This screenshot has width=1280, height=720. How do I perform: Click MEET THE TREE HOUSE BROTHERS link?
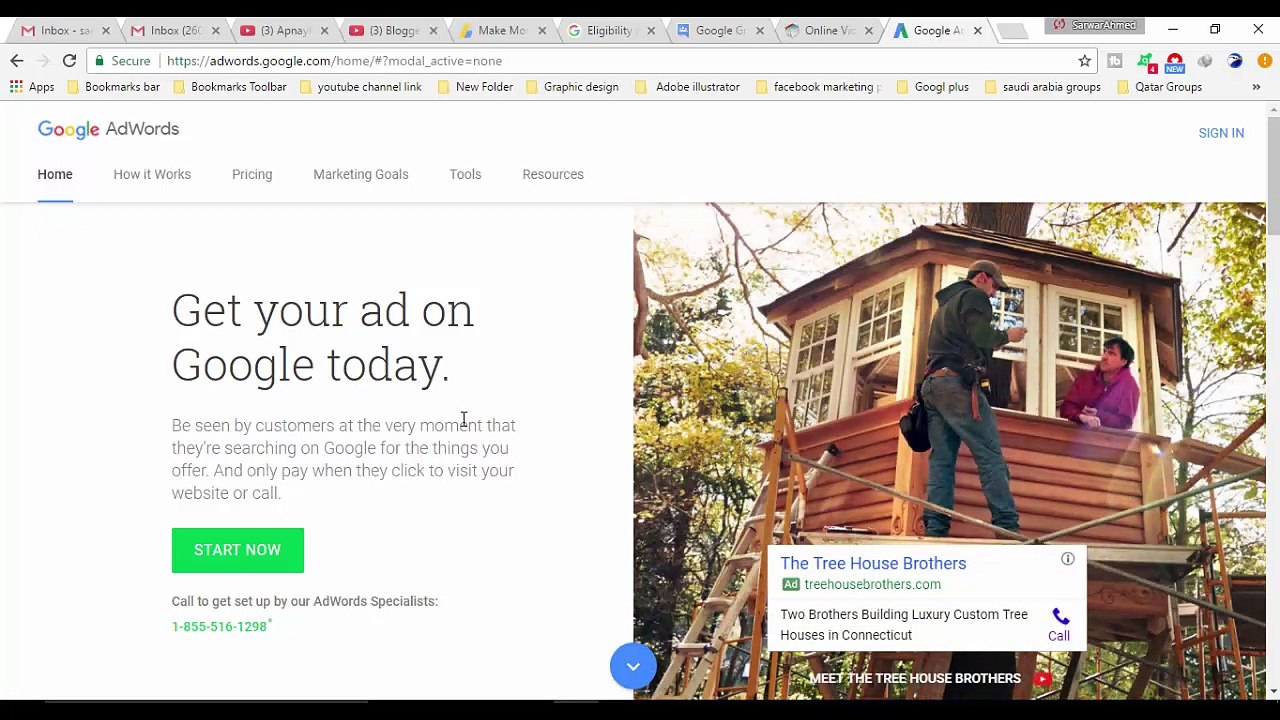[915, 679]
